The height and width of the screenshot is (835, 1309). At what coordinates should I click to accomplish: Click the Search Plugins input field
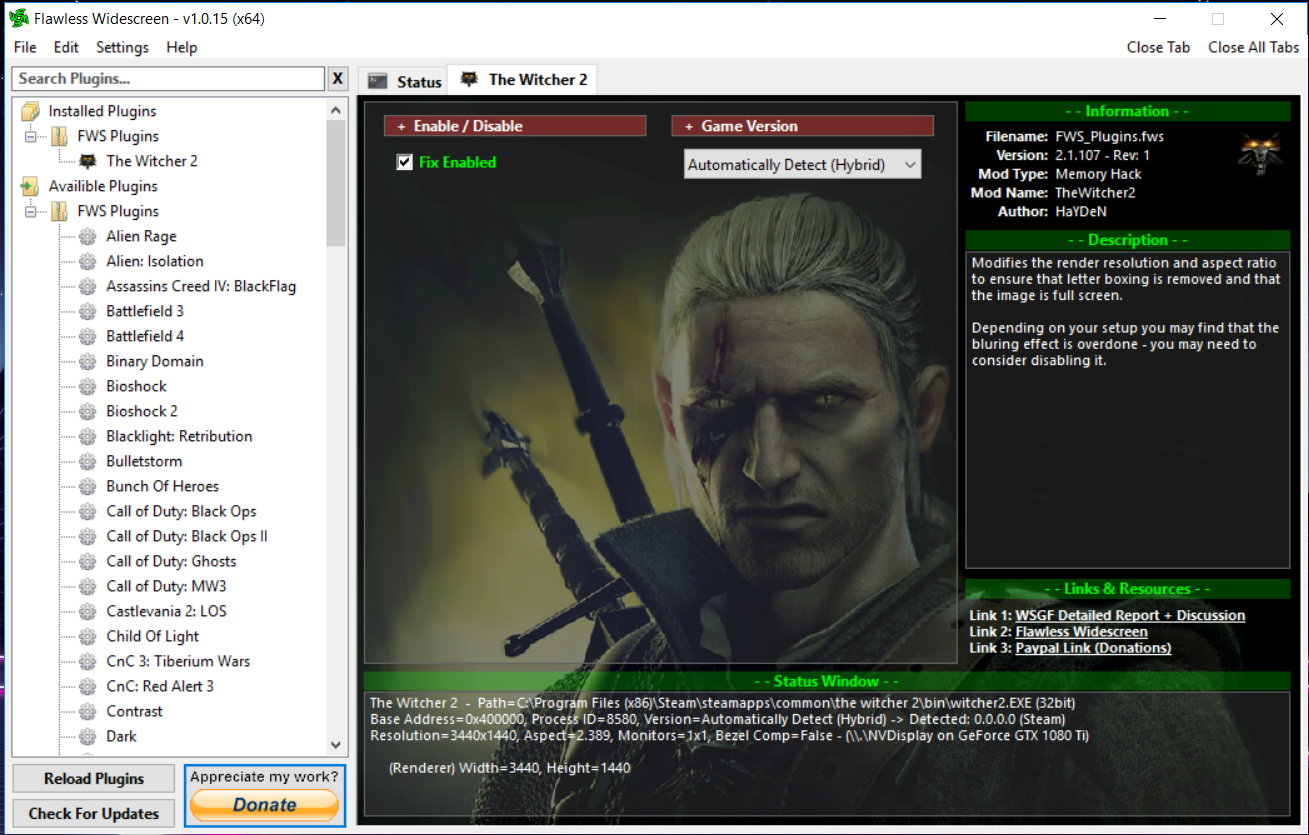pos(169,79)
